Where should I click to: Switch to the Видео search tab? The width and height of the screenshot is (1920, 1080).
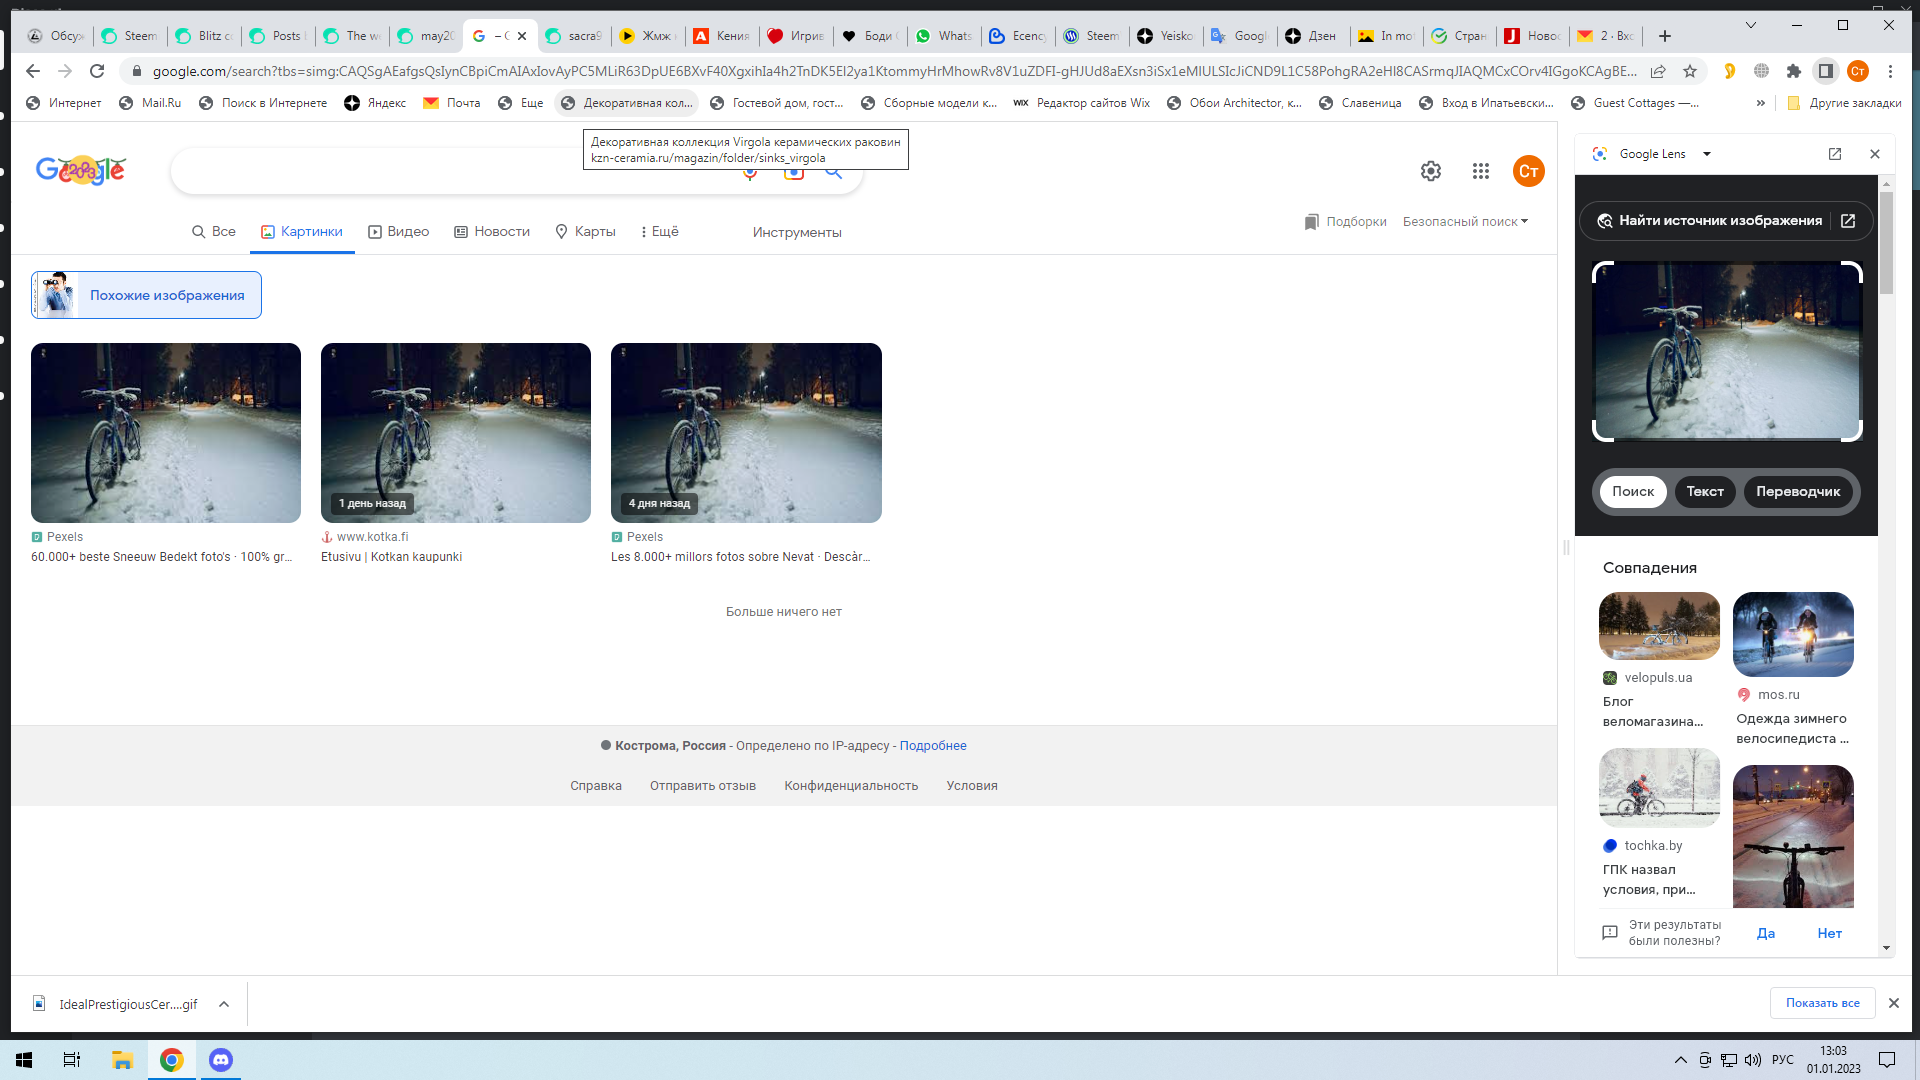[398, 232]
